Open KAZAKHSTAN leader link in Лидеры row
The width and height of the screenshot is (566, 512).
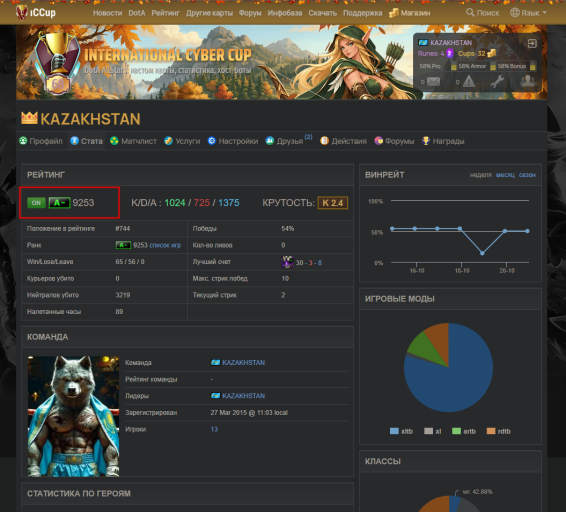pyautogui.click(x=243, y=396)
